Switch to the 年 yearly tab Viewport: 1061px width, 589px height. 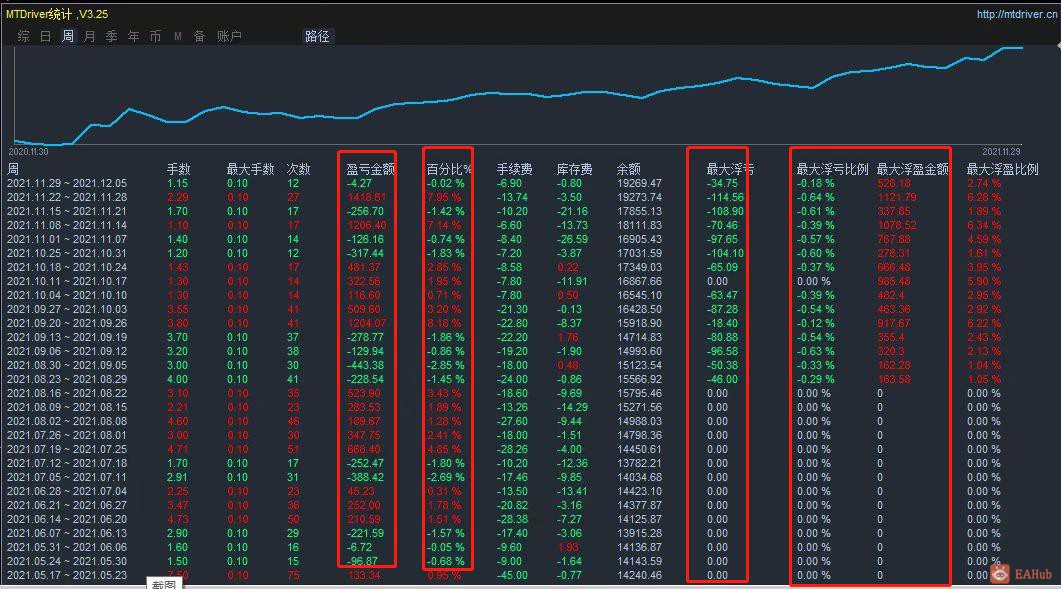click(x=133, y=37)
